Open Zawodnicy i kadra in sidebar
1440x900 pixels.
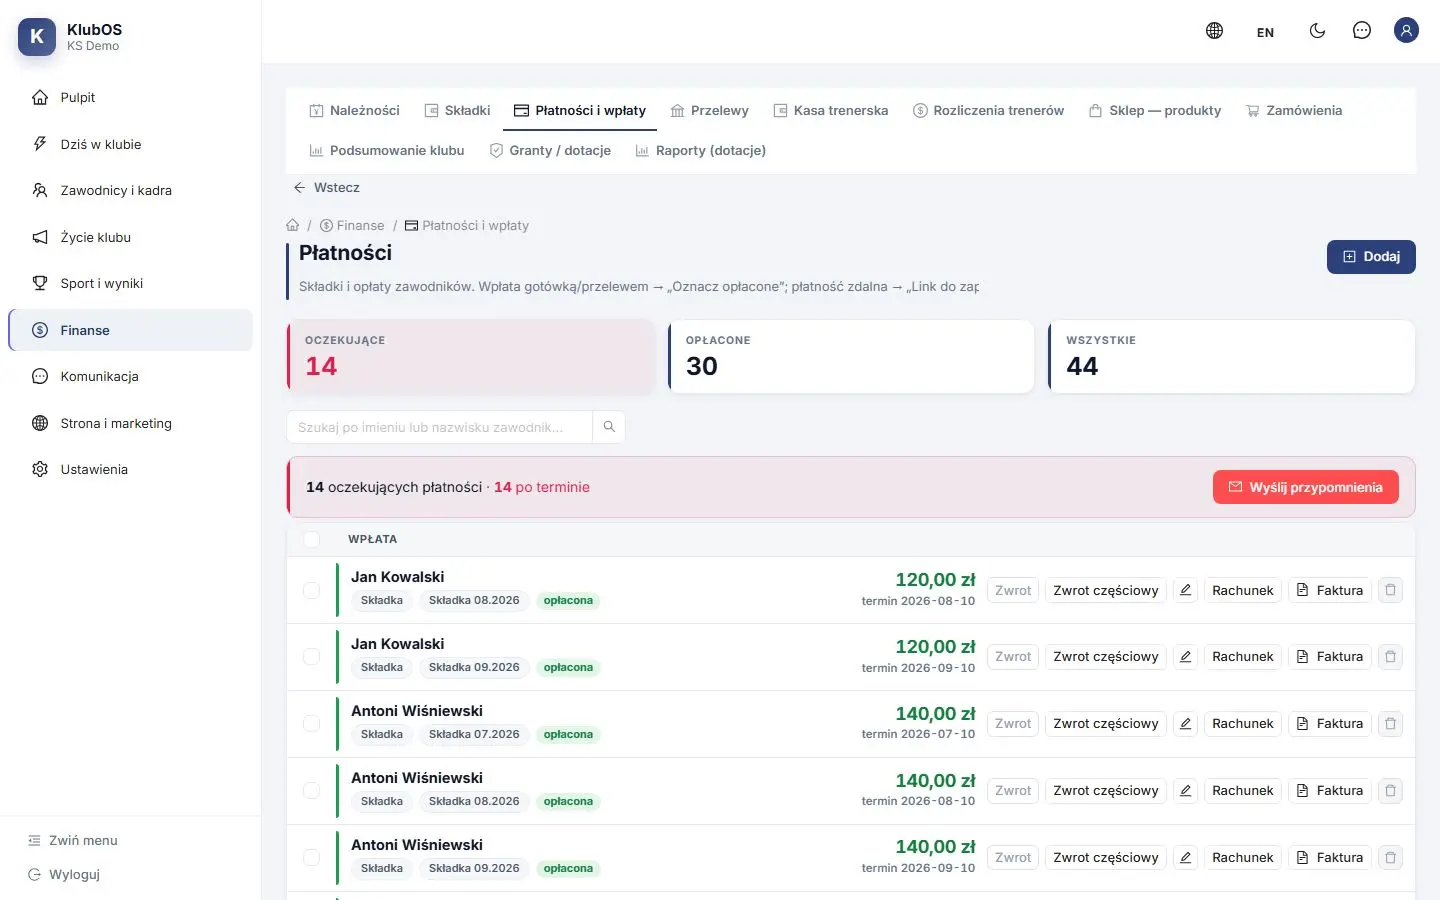[x=130, y=190]
